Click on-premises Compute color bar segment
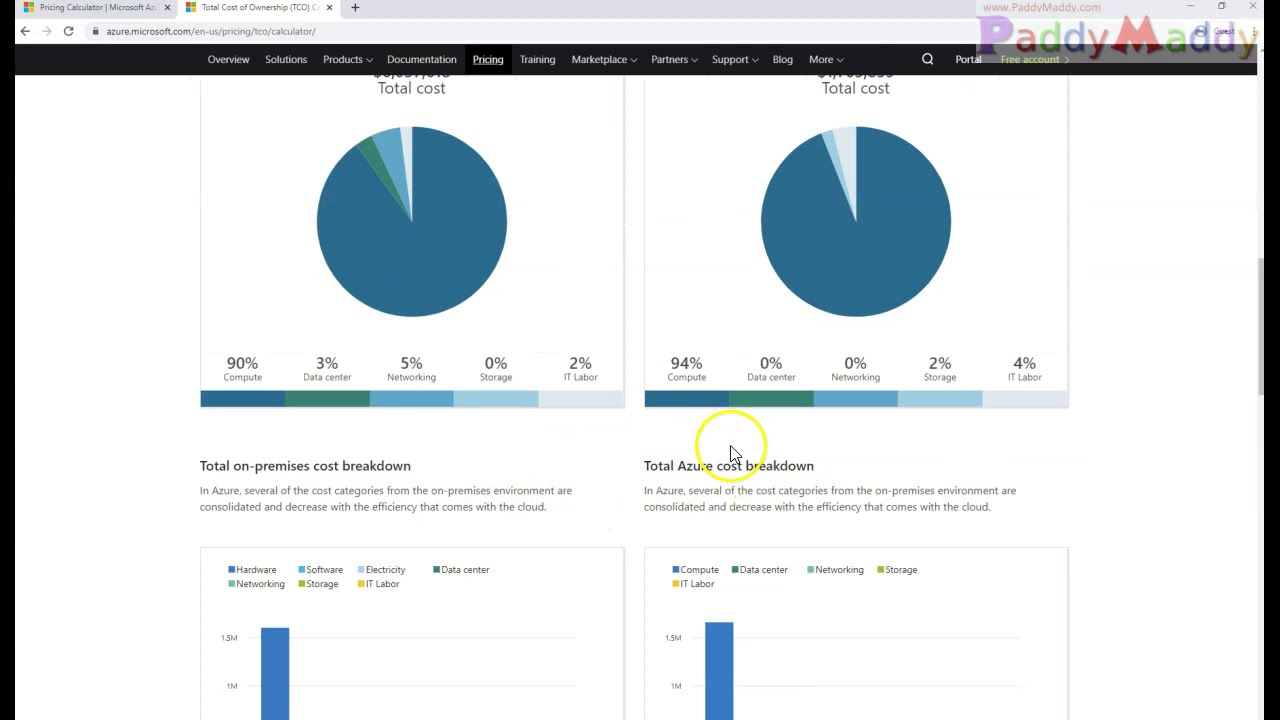This screenshot has width=1280, height=720. pos(242,399)
